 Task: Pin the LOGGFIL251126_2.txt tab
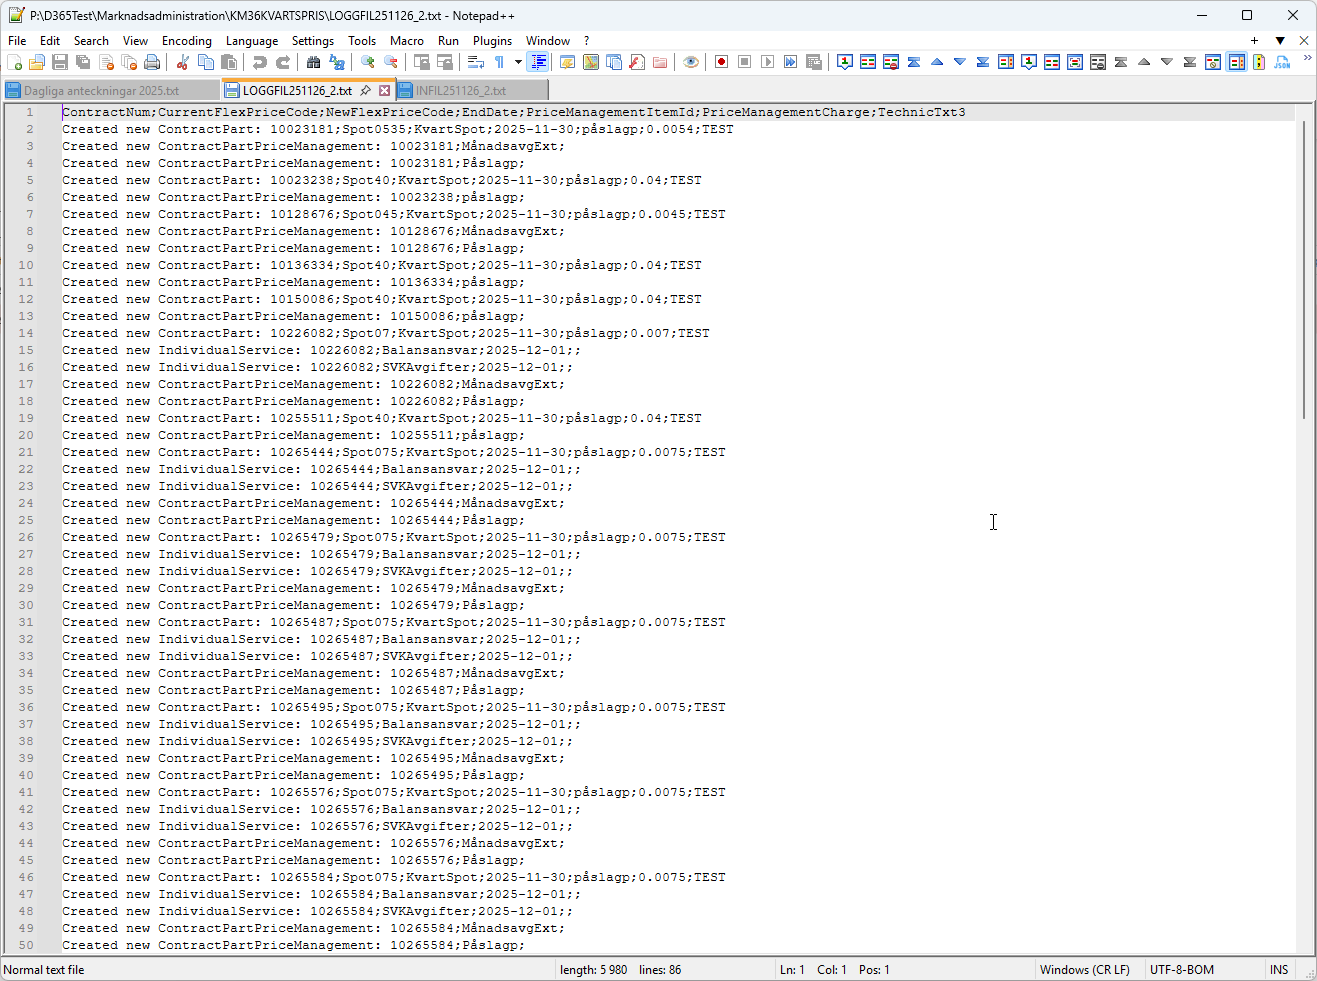(x=366, y=90)
